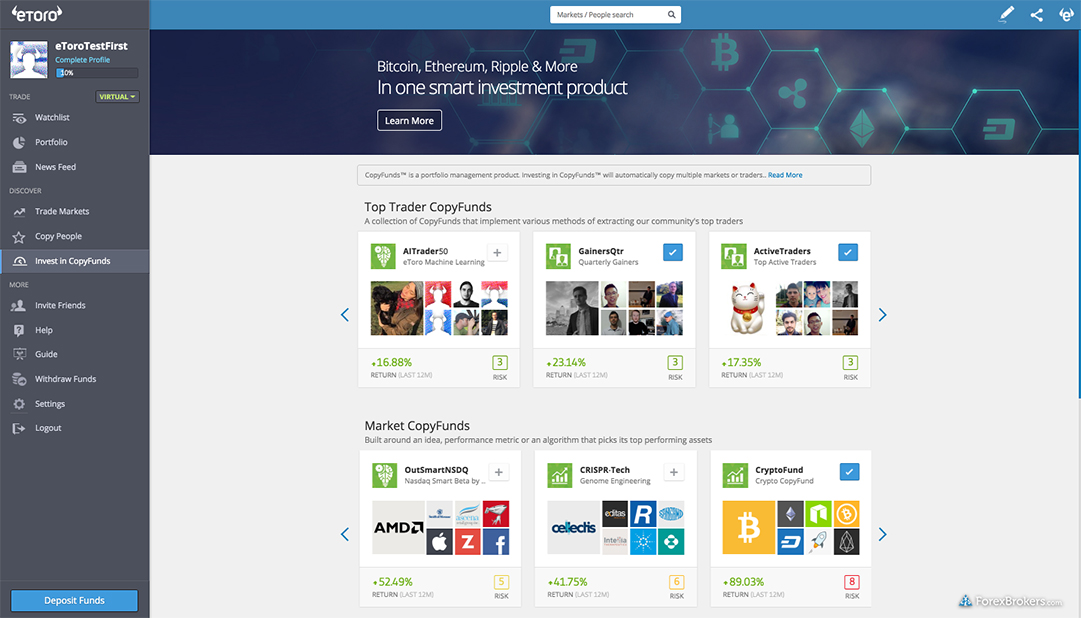Show previous Market CopyFunds

(345, 535)
